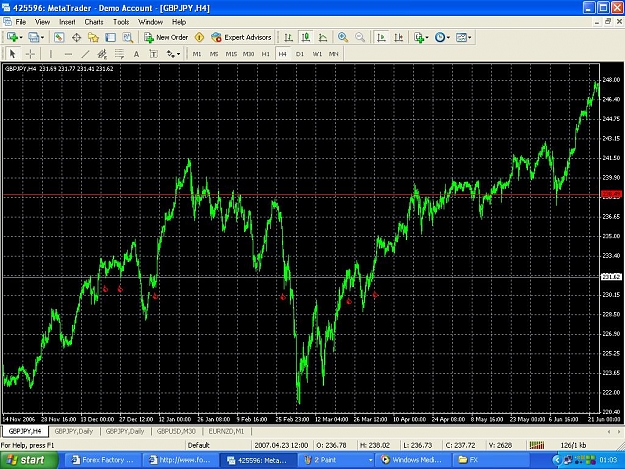Screen dimensions: 625x469
Task: Set timeframe to M15
Action: 231,54
